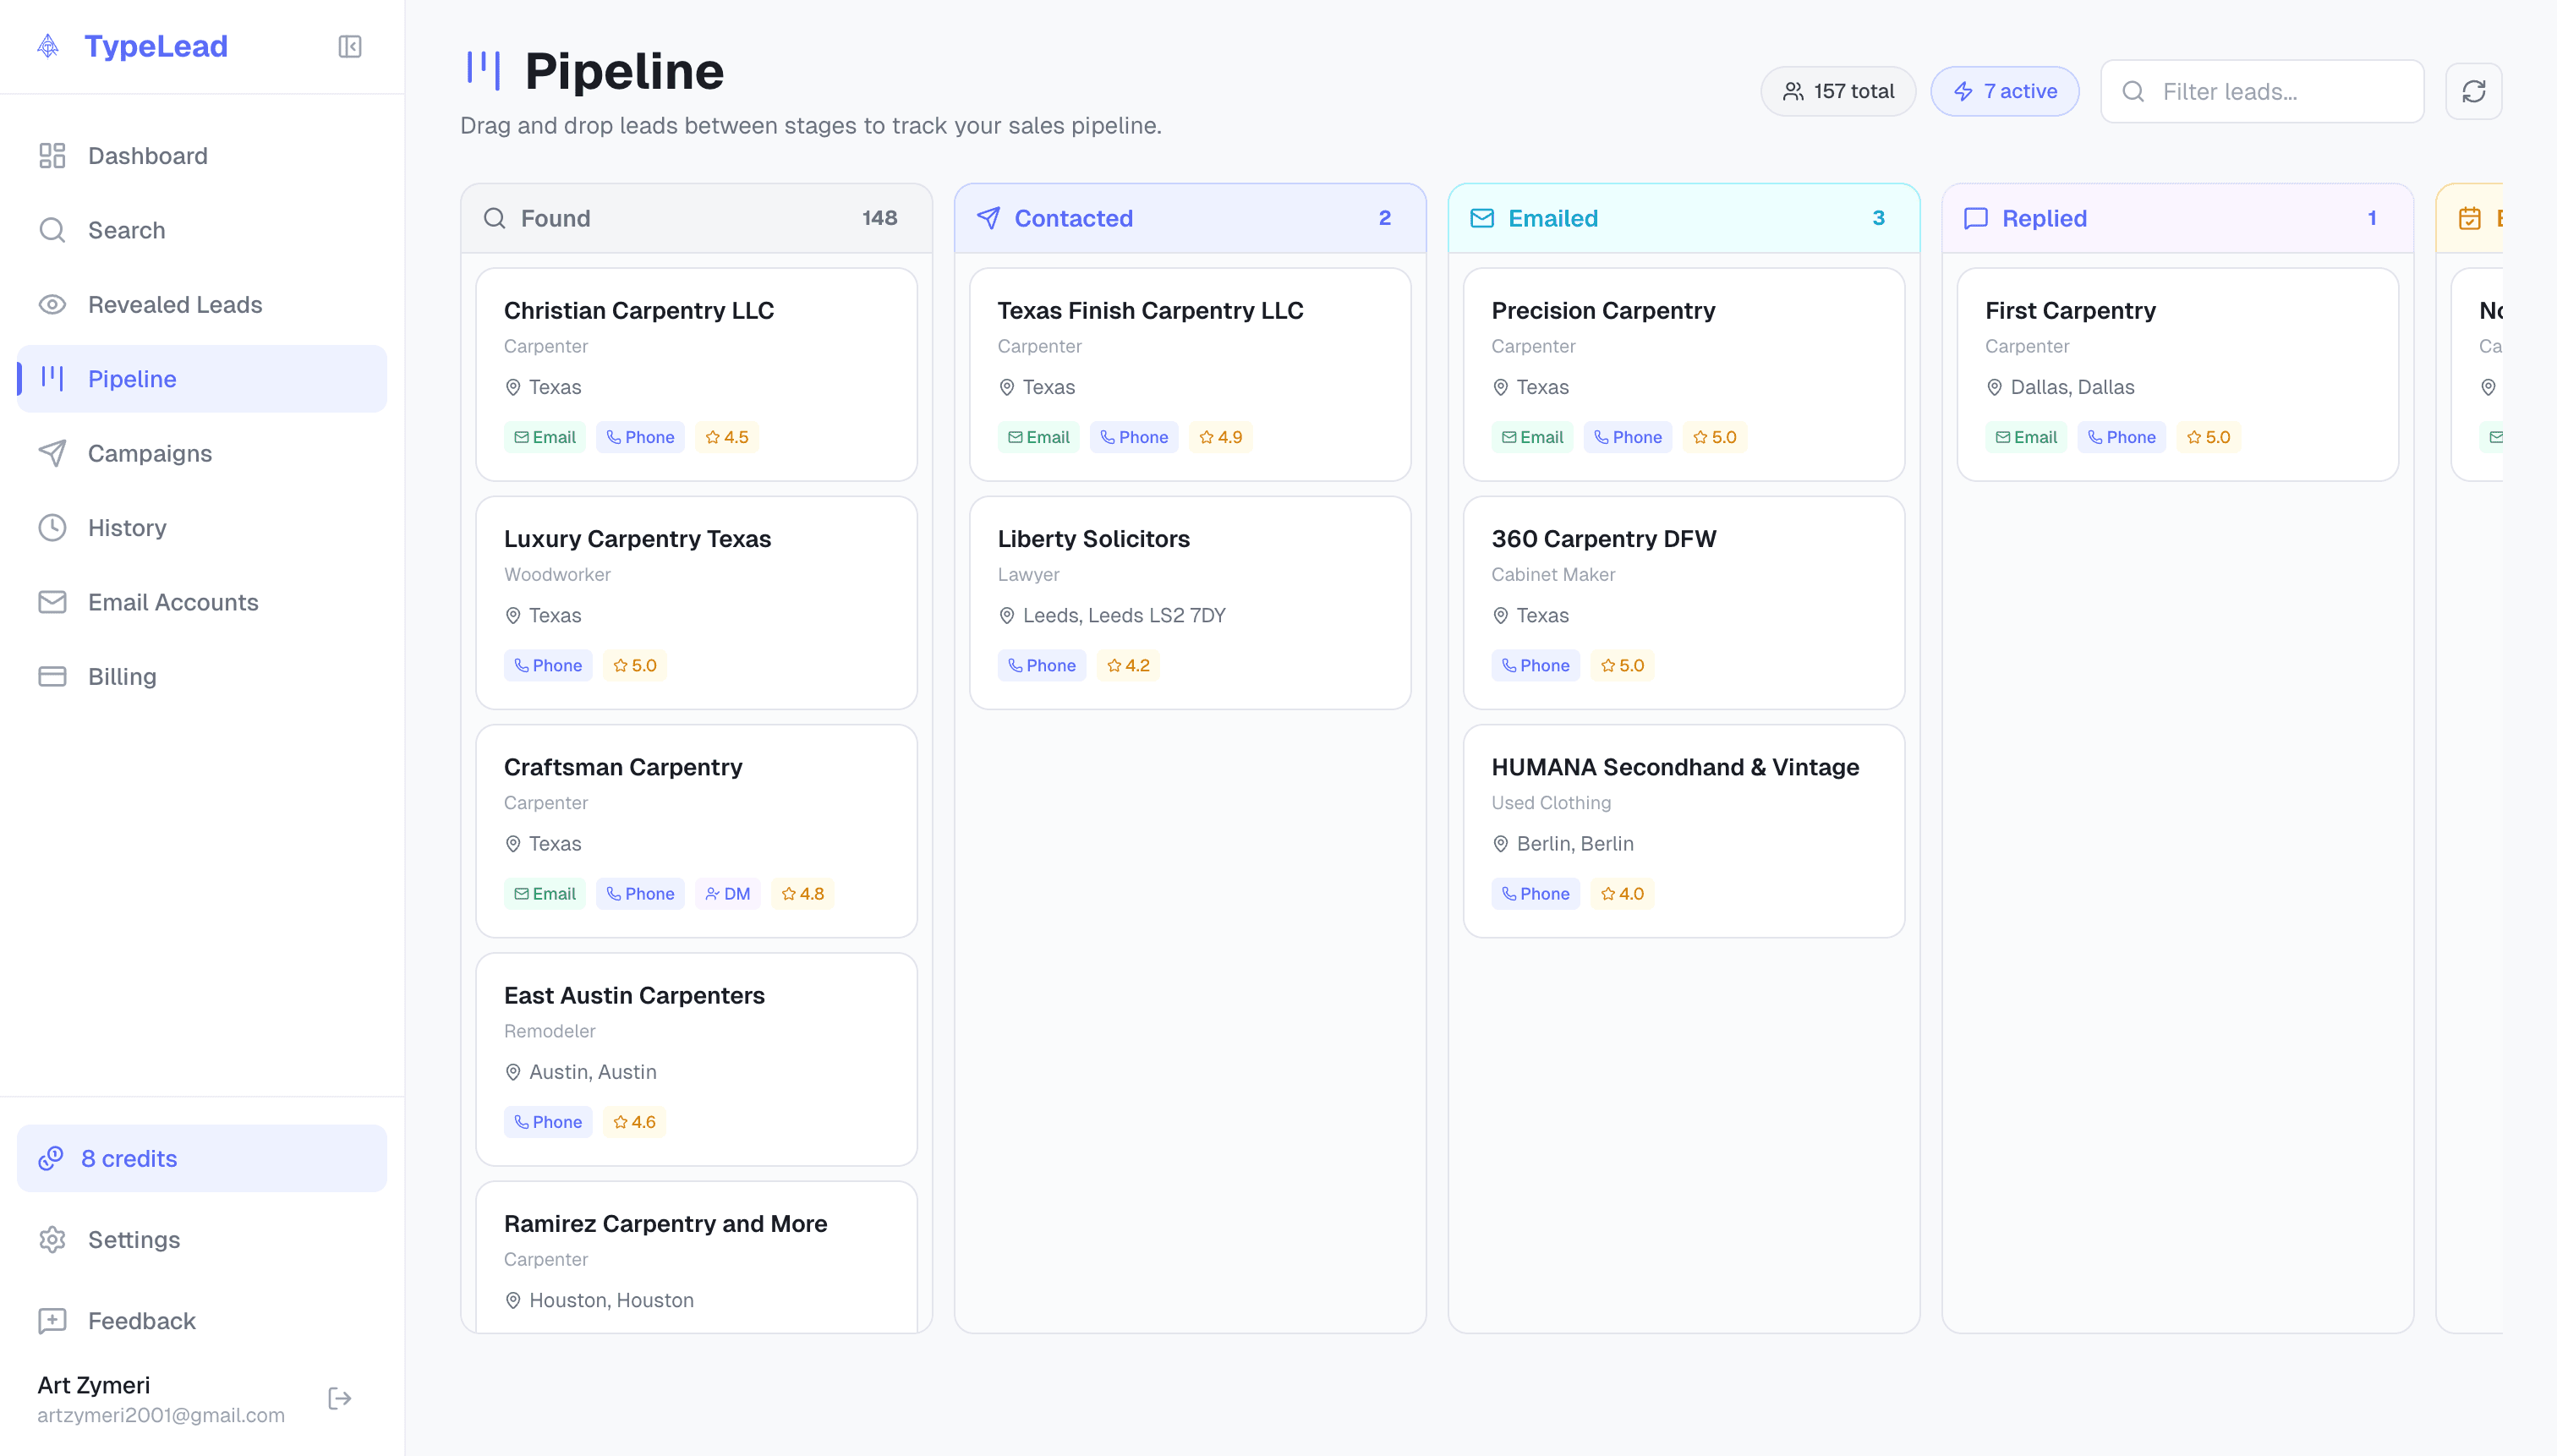The height and width of the screenshot is (1456, 2557).
Task: Refresh the pipeline with the refresh icon
Action: [x=2474, y=91]
